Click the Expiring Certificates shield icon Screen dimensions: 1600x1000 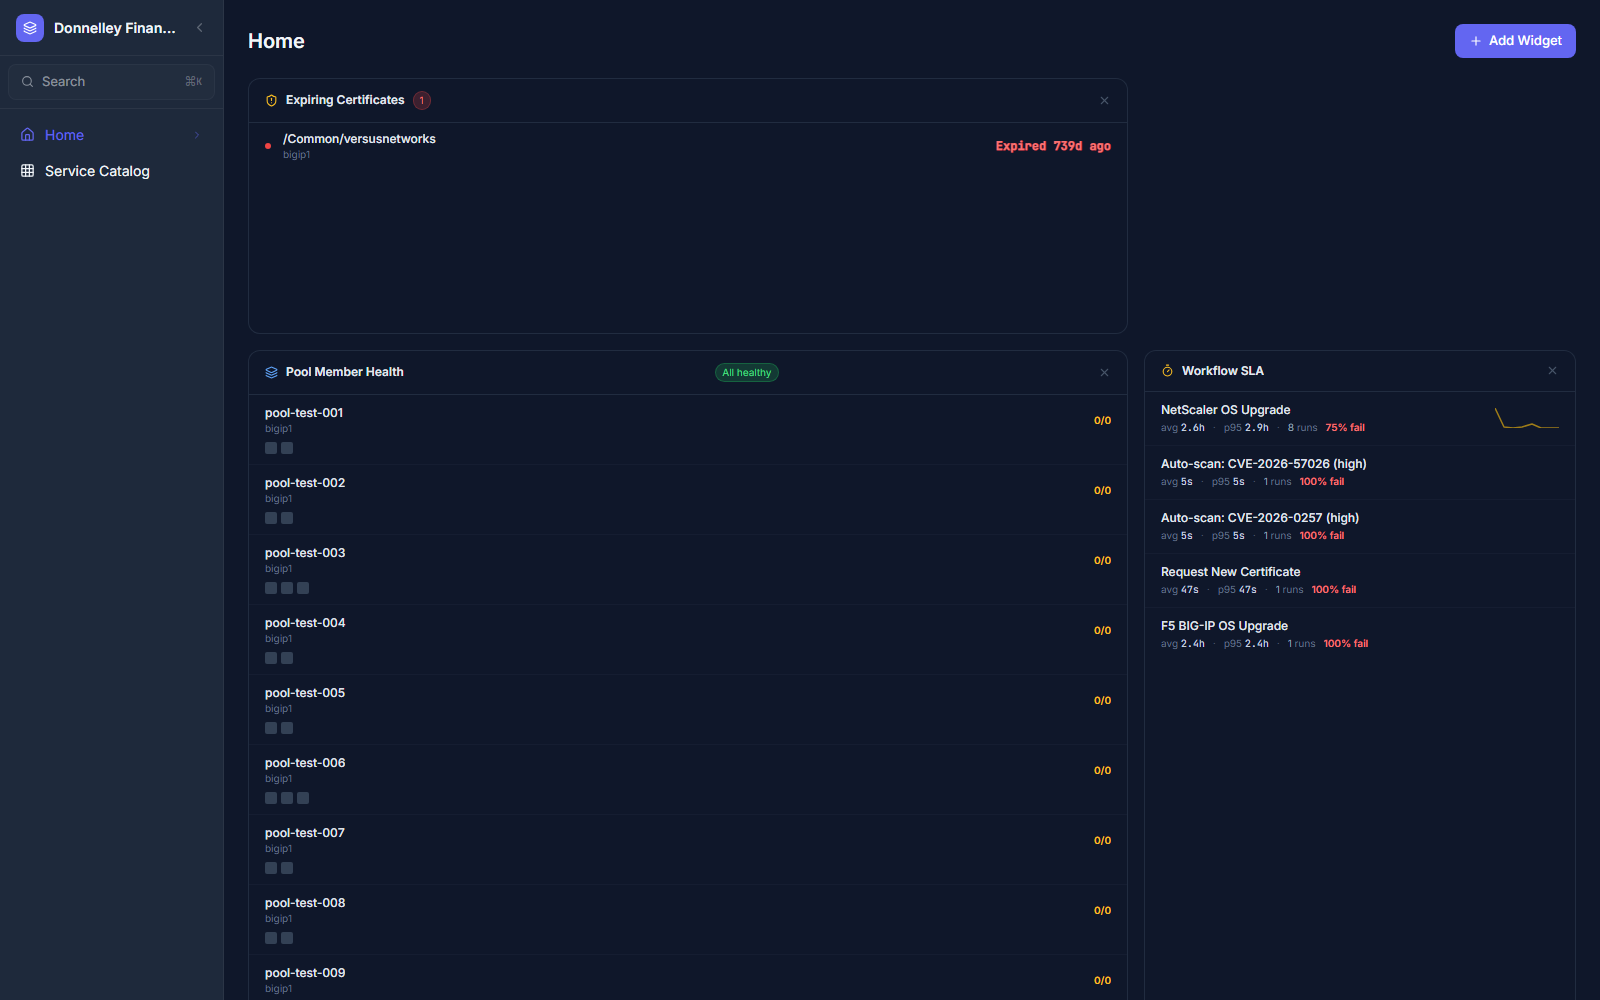point(271,100)
